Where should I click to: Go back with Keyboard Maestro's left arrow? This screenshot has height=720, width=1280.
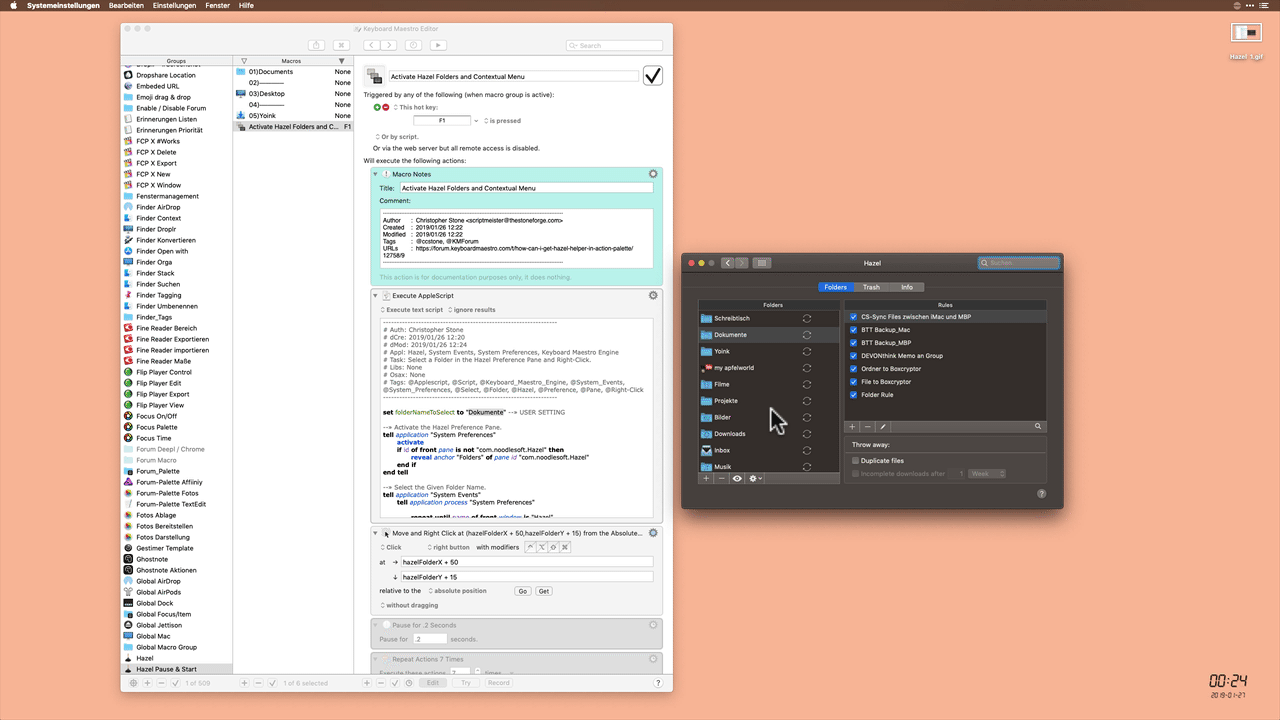(371, 45)
